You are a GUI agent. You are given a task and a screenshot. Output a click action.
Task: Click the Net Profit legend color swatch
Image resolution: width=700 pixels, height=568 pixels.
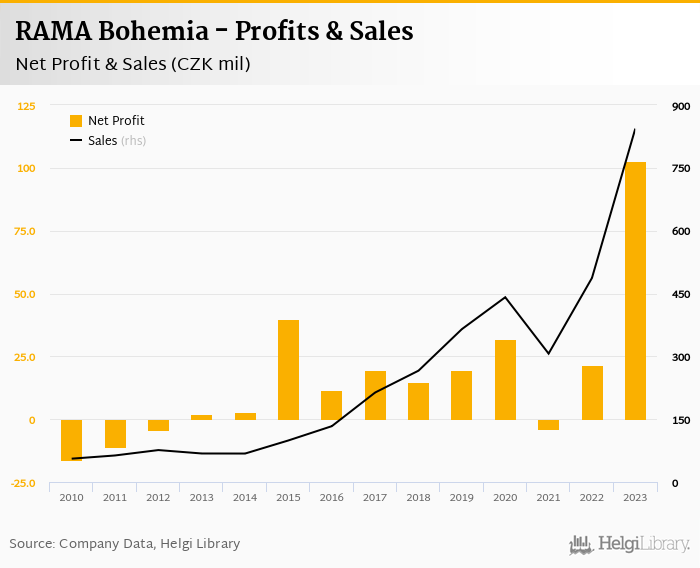click(76, 121)
